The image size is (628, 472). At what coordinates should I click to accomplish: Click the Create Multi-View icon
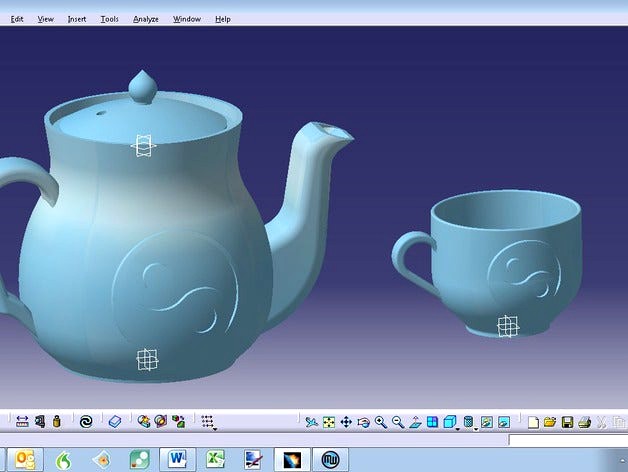coord(433,422)
